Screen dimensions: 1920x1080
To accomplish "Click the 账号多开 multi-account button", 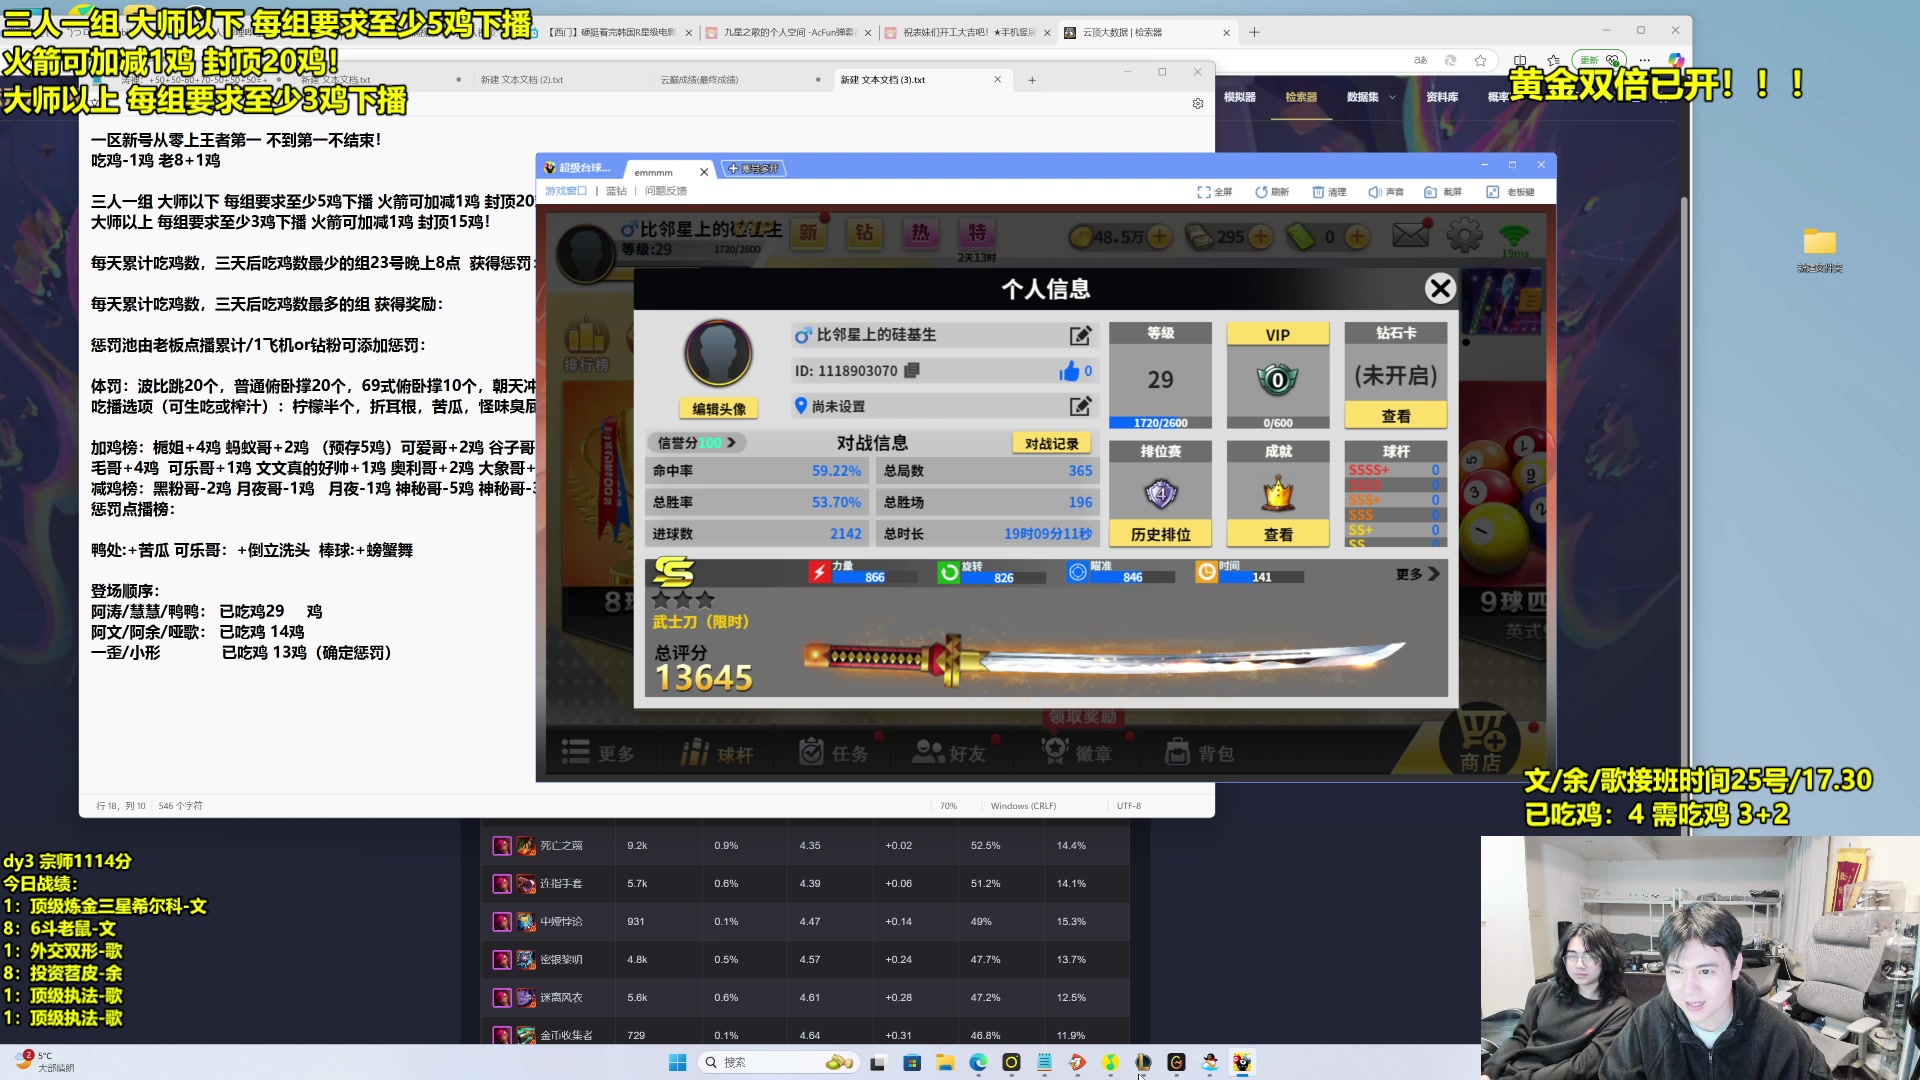I will click(753, 169).
